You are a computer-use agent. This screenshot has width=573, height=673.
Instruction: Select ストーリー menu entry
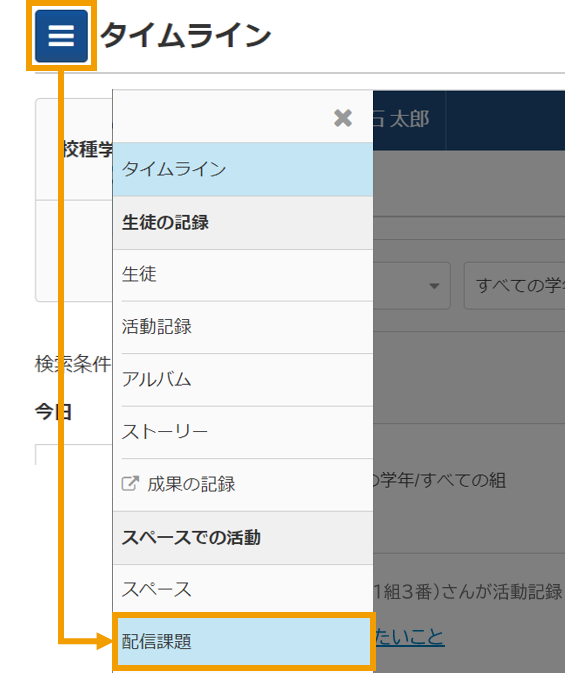(243, 432)
